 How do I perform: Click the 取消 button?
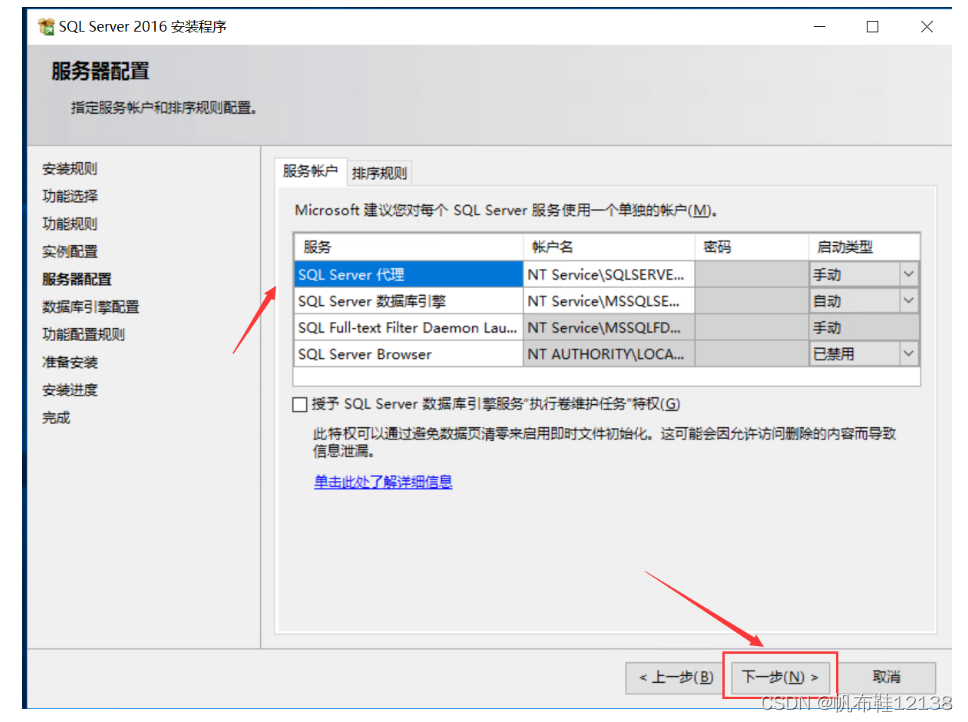coord(889,676)
